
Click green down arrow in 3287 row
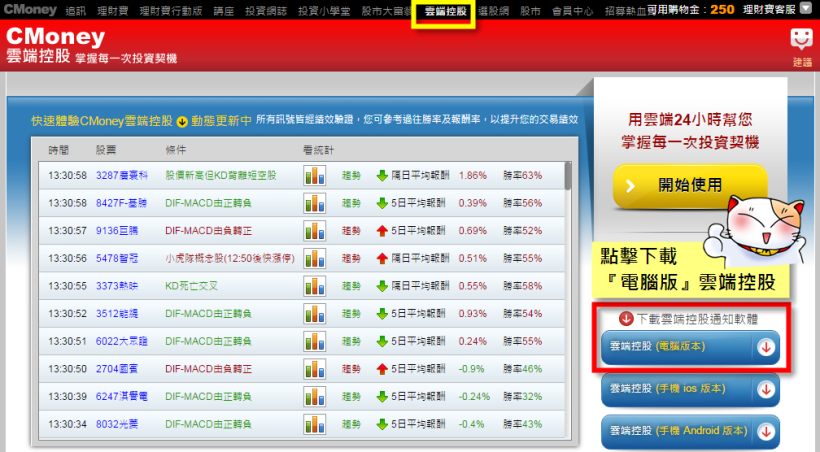[382, 175]
